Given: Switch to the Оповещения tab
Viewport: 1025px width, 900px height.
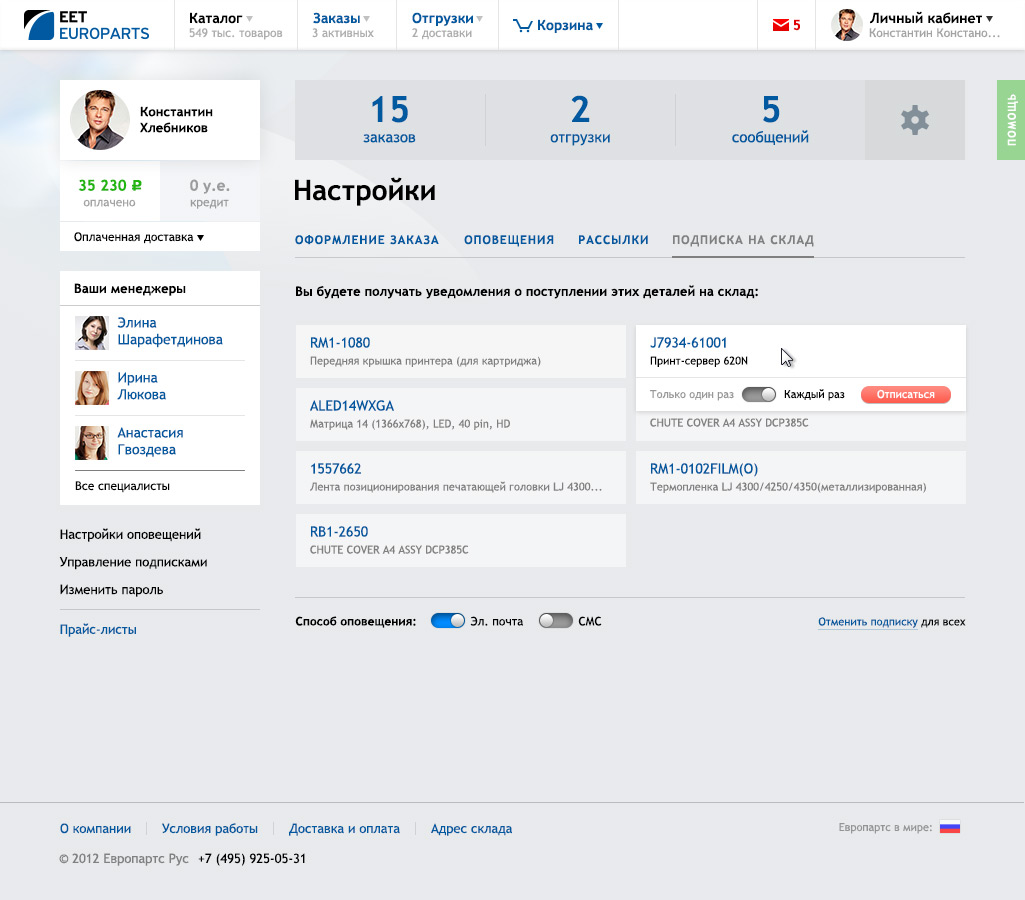Looking at the screenshot, I should coord(509,240).
